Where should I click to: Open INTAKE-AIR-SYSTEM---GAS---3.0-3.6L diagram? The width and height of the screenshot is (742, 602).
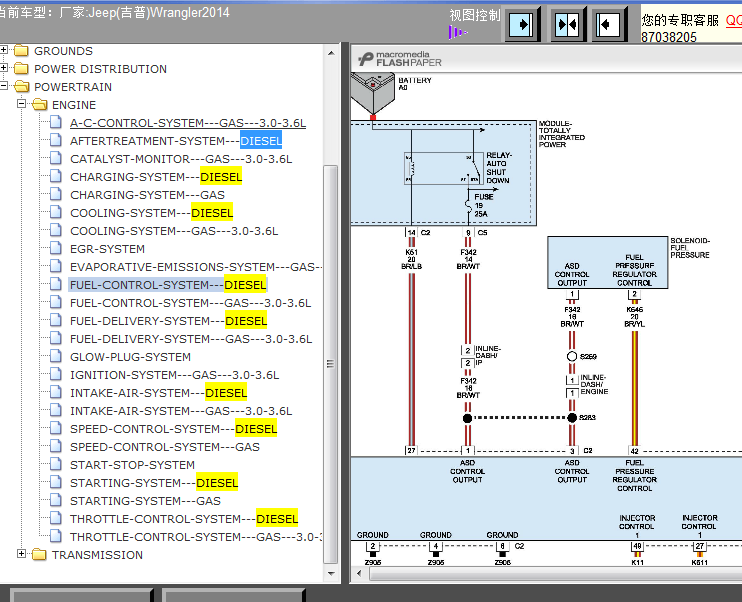pos(181,411)
